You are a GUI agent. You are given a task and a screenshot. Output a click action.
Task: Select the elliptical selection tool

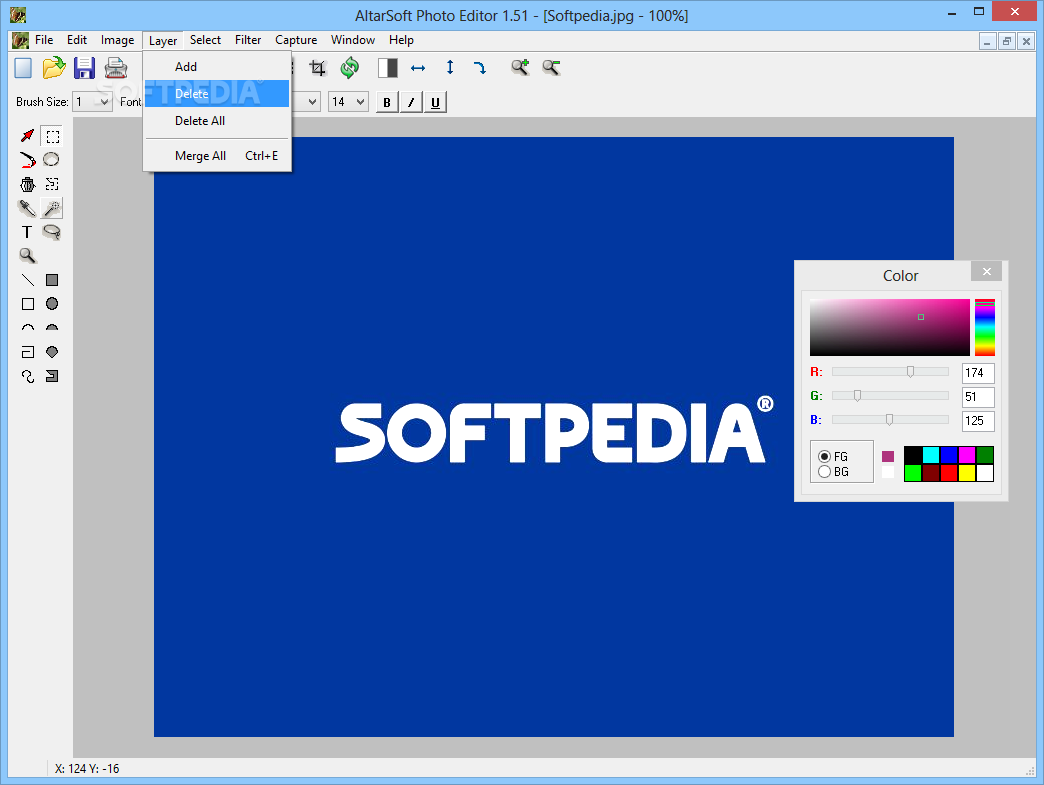pyautogui.click(x=51, y=160)
